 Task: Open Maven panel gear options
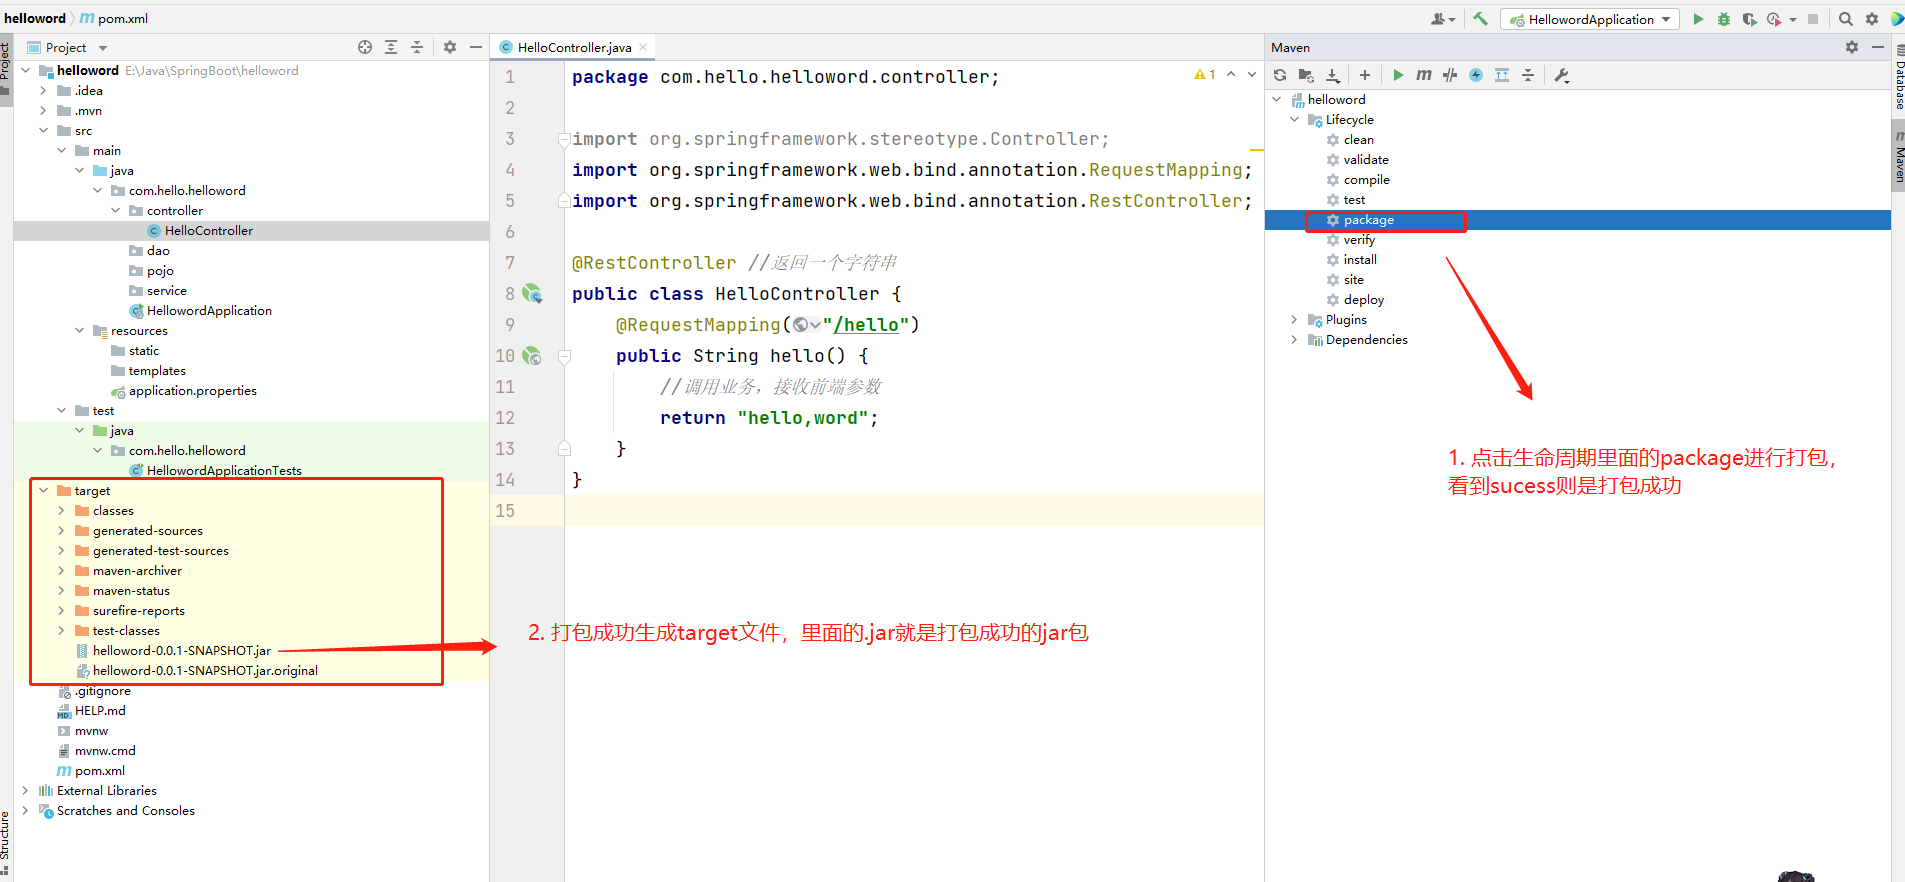1852,47
